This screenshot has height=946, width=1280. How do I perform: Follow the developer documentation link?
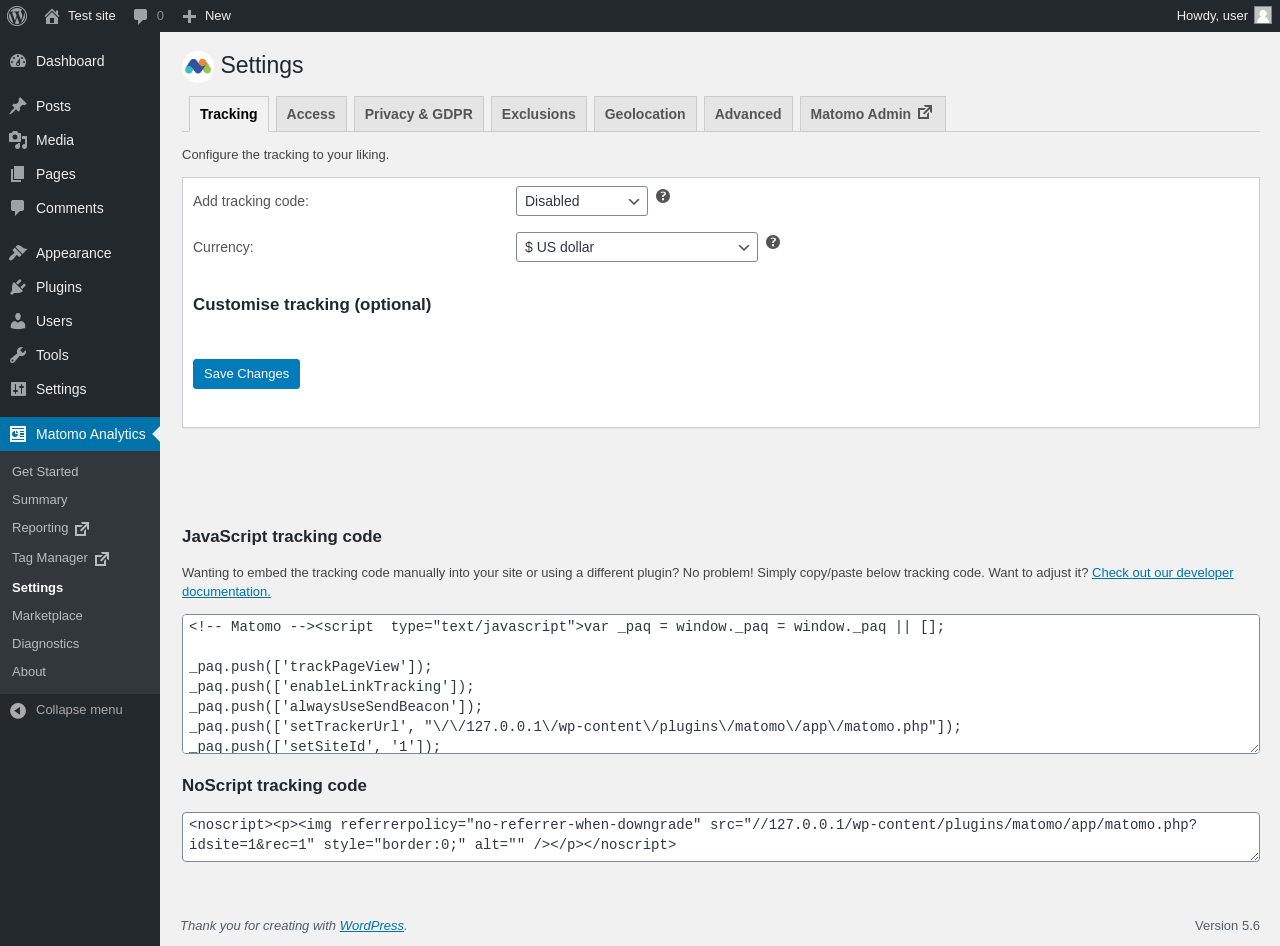tap(1162, 573)
